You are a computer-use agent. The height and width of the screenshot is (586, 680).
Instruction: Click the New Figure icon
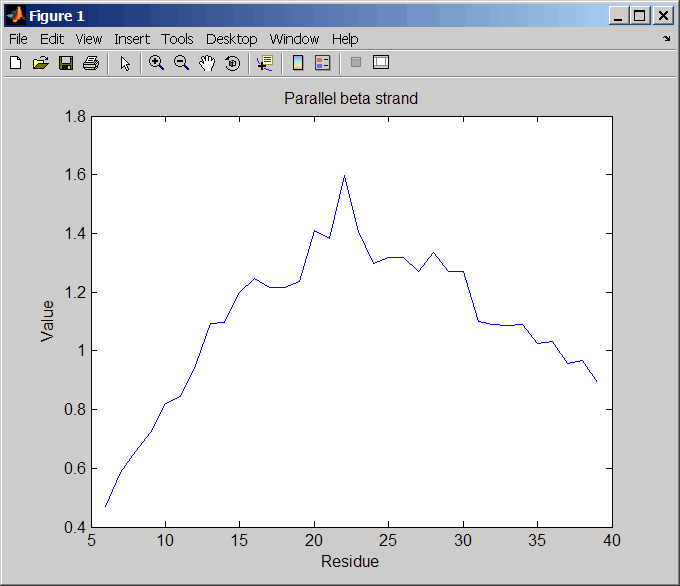click(x=16, y=63)
